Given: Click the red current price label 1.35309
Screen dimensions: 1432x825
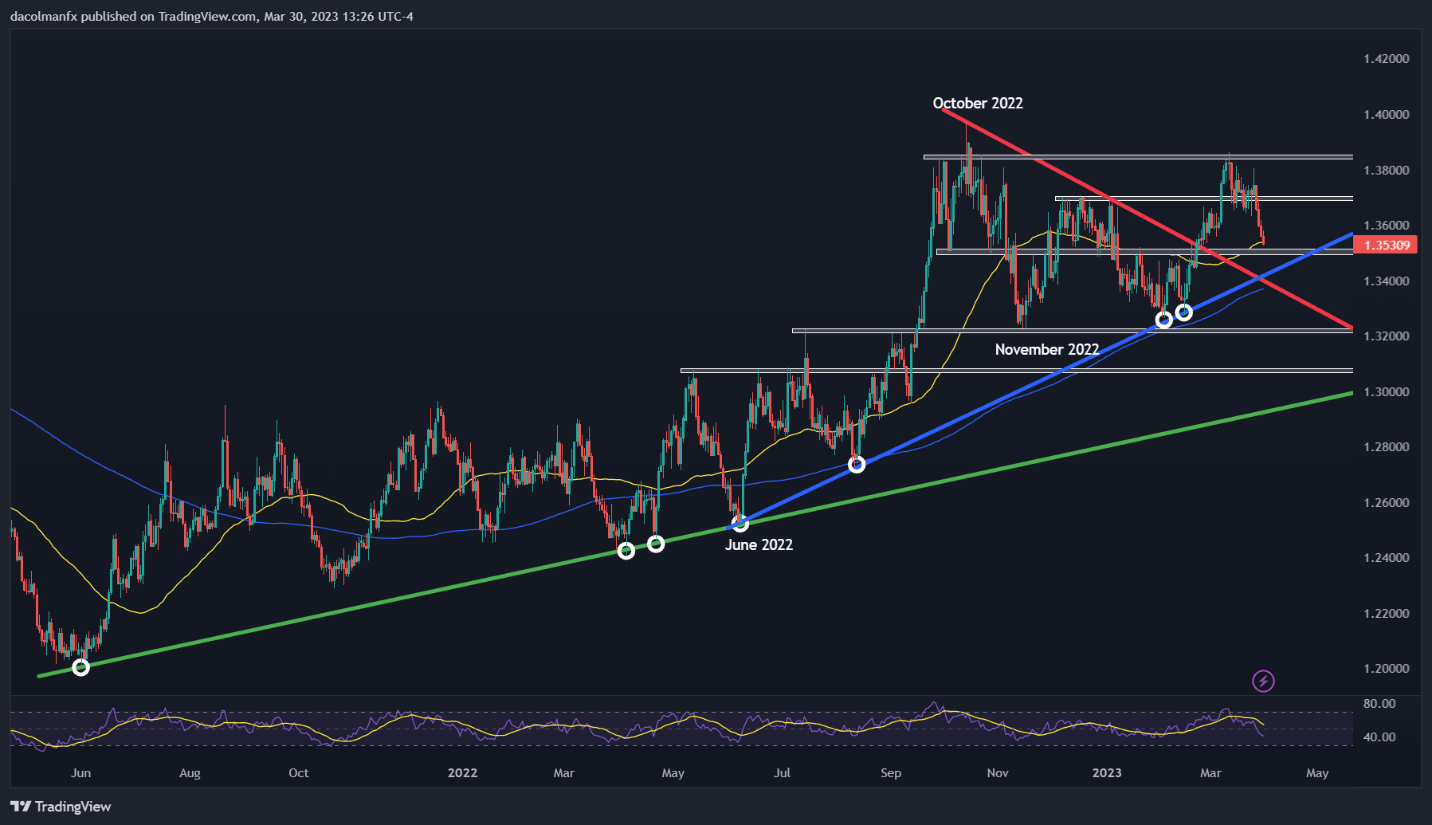Looking at the screenshot, I should click(x=1387, y=245).
